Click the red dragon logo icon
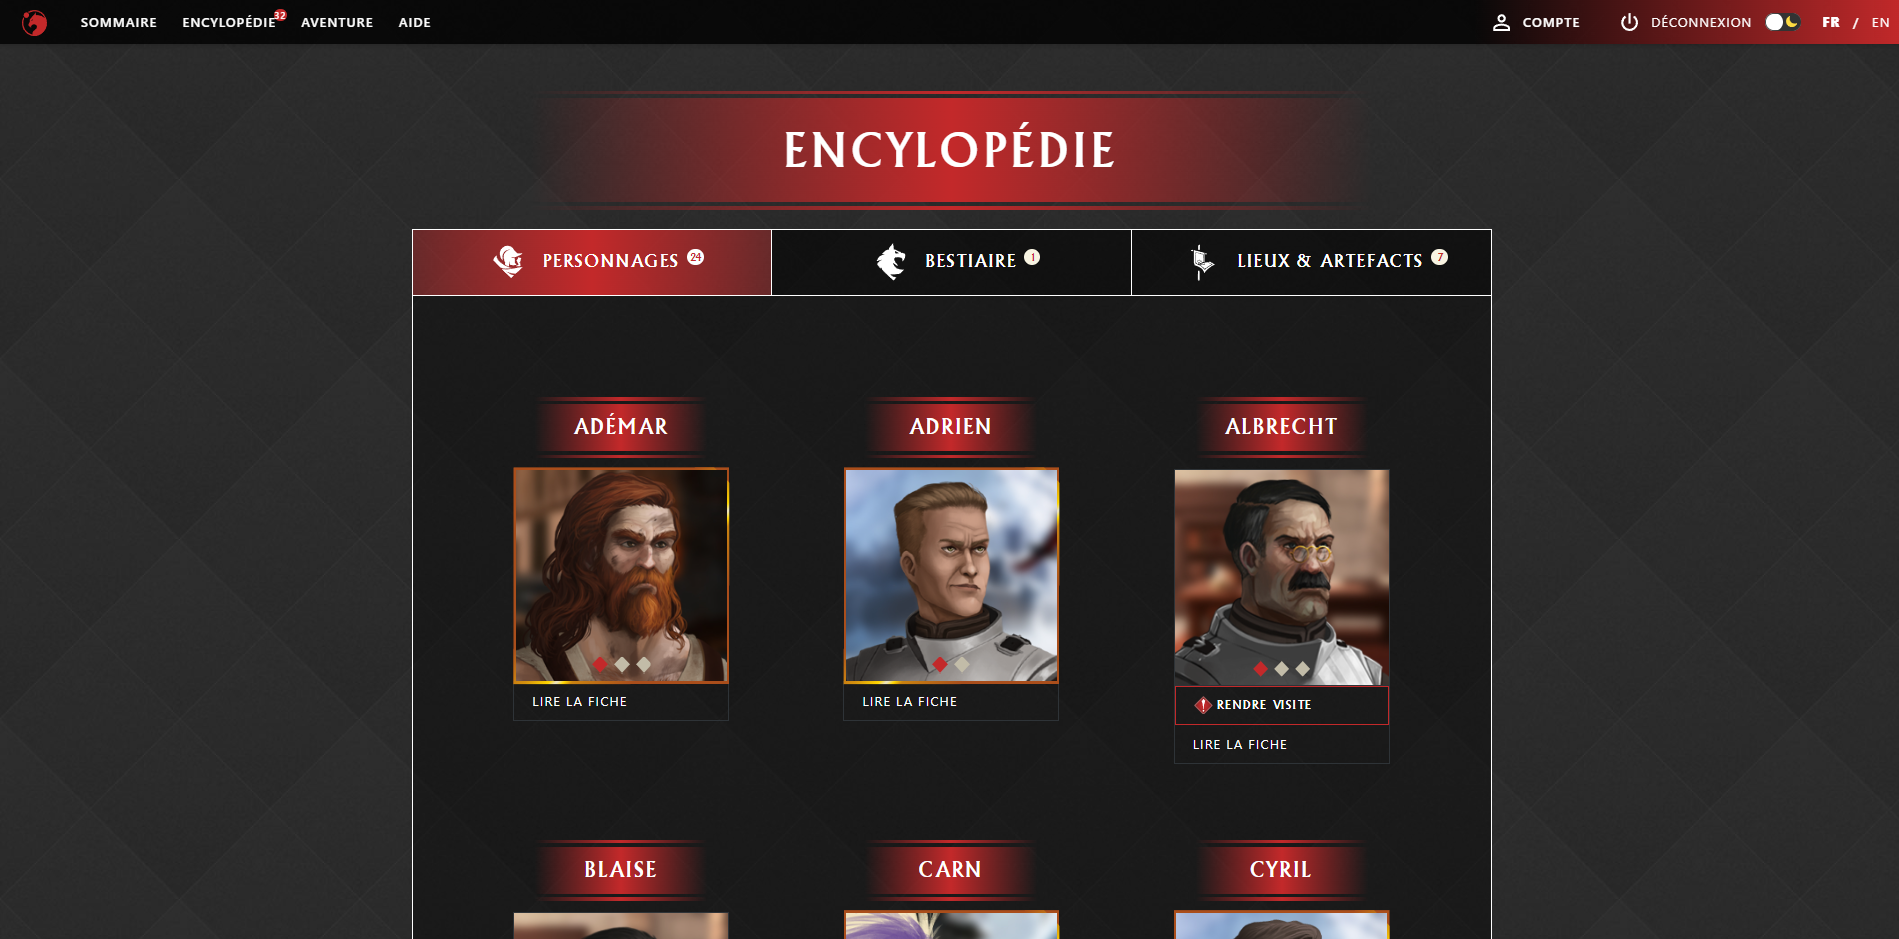The width and height of the screenshot is (1899, 939). pos(34,22)
